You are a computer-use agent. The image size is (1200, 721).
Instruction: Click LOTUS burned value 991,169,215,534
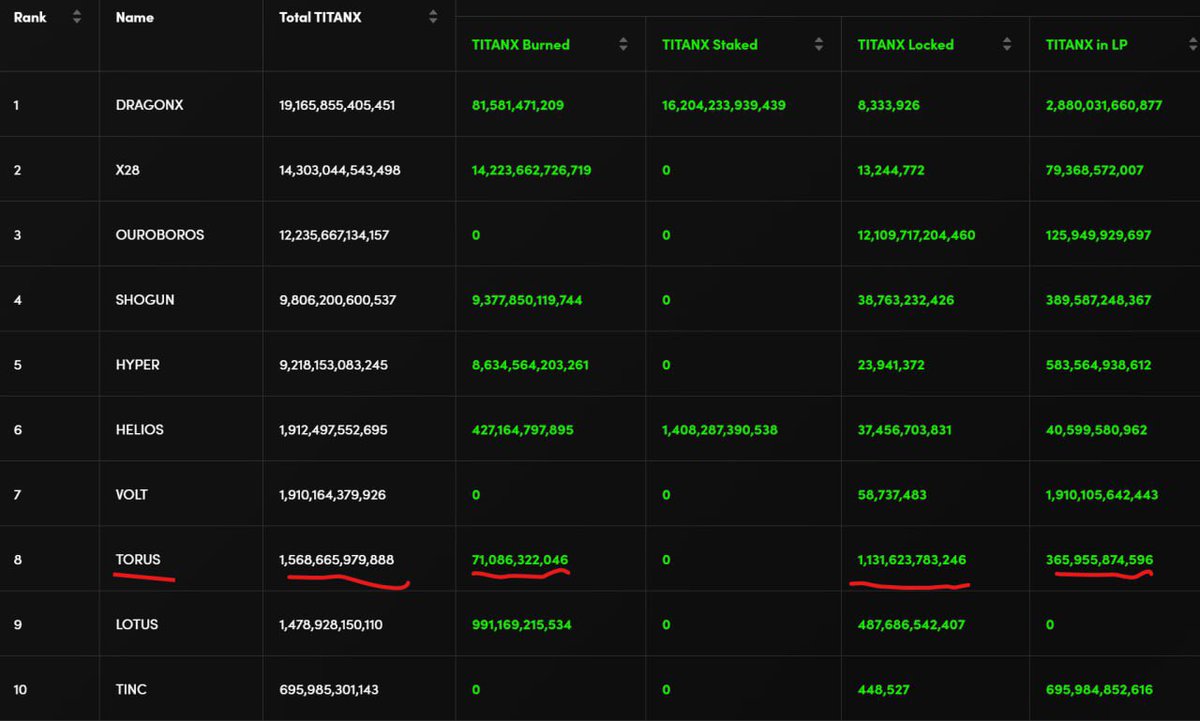coord(522,625)
